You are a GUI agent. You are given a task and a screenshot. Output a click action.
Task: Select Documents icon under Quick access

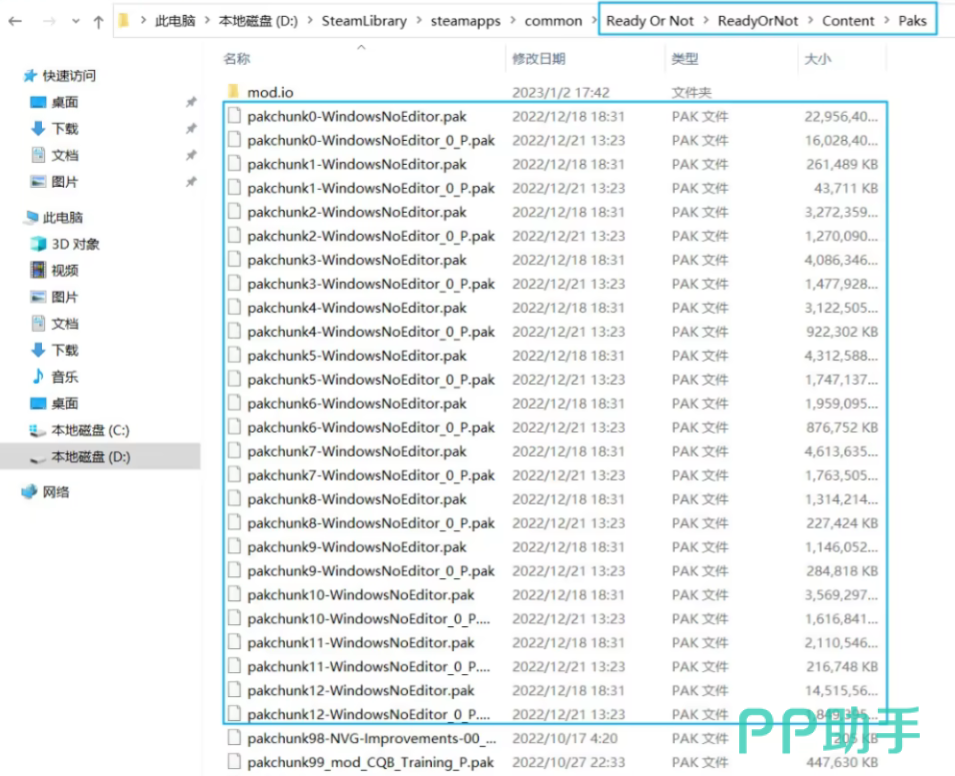[x=38, y=155]
